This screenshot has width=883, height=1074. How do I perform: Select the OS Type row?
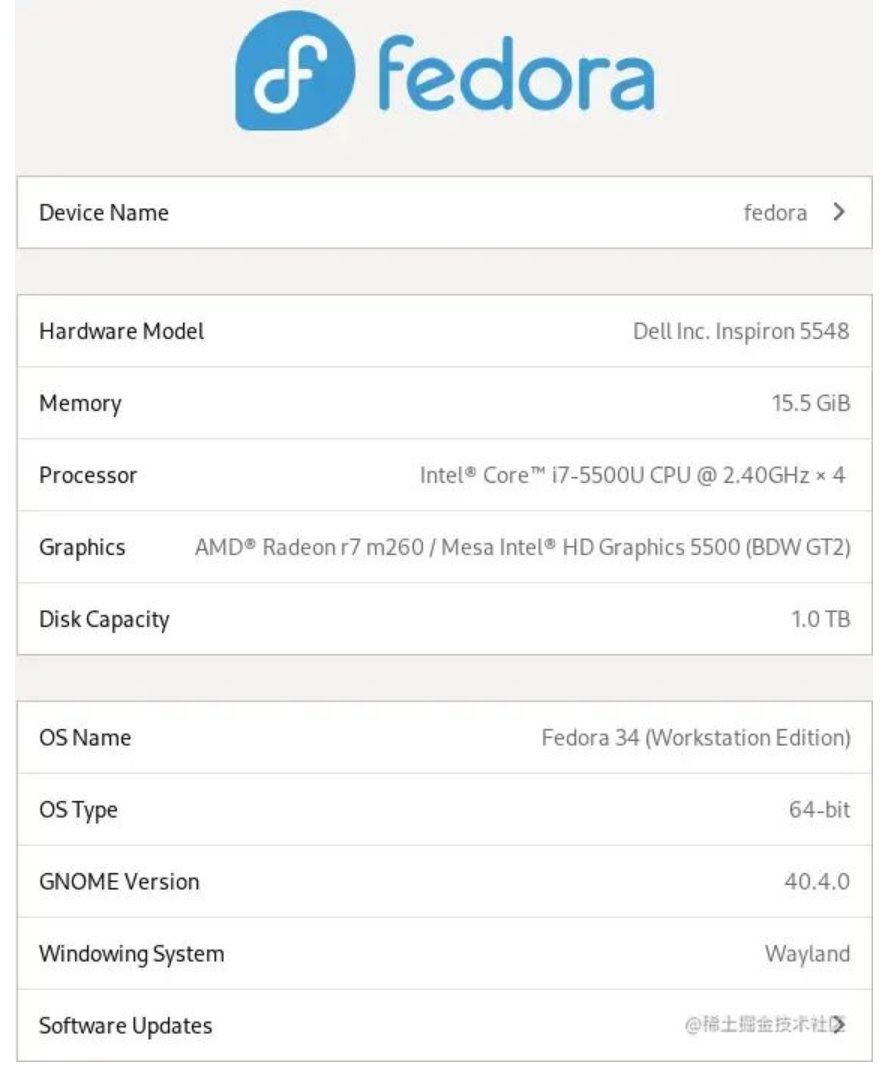445,810
